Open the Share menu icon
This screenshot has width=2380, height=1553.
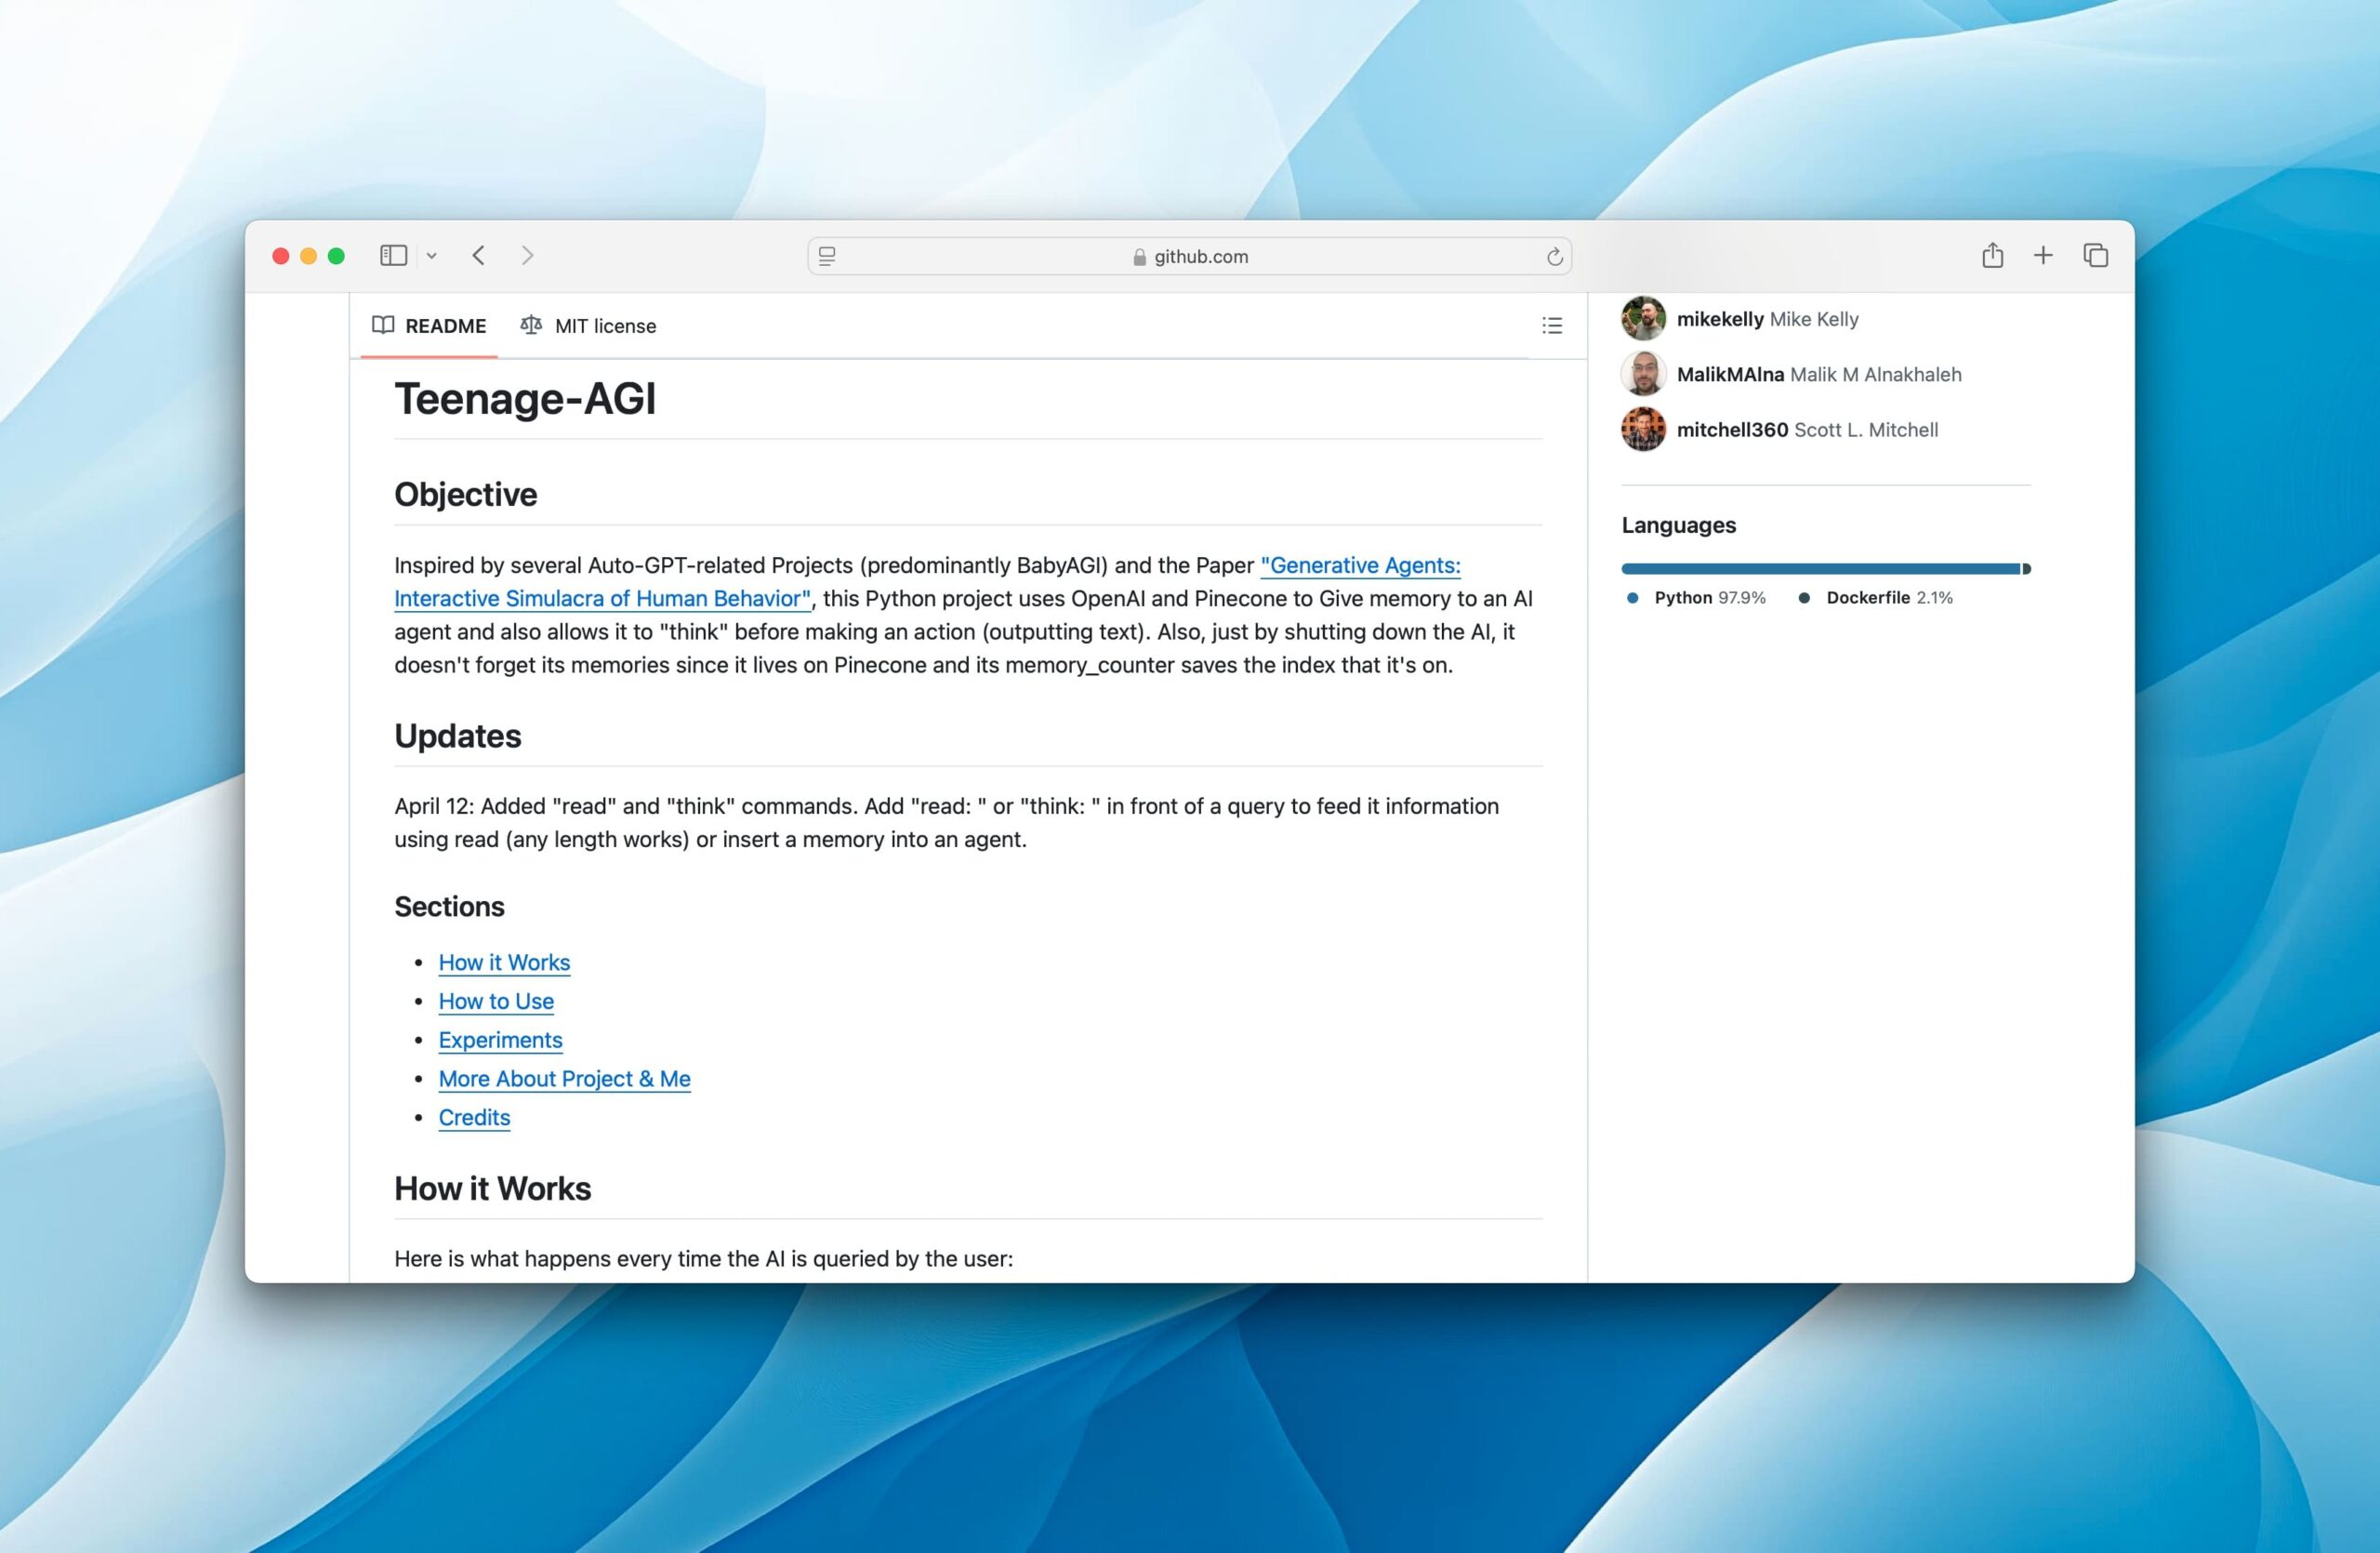pos(1993,255)
